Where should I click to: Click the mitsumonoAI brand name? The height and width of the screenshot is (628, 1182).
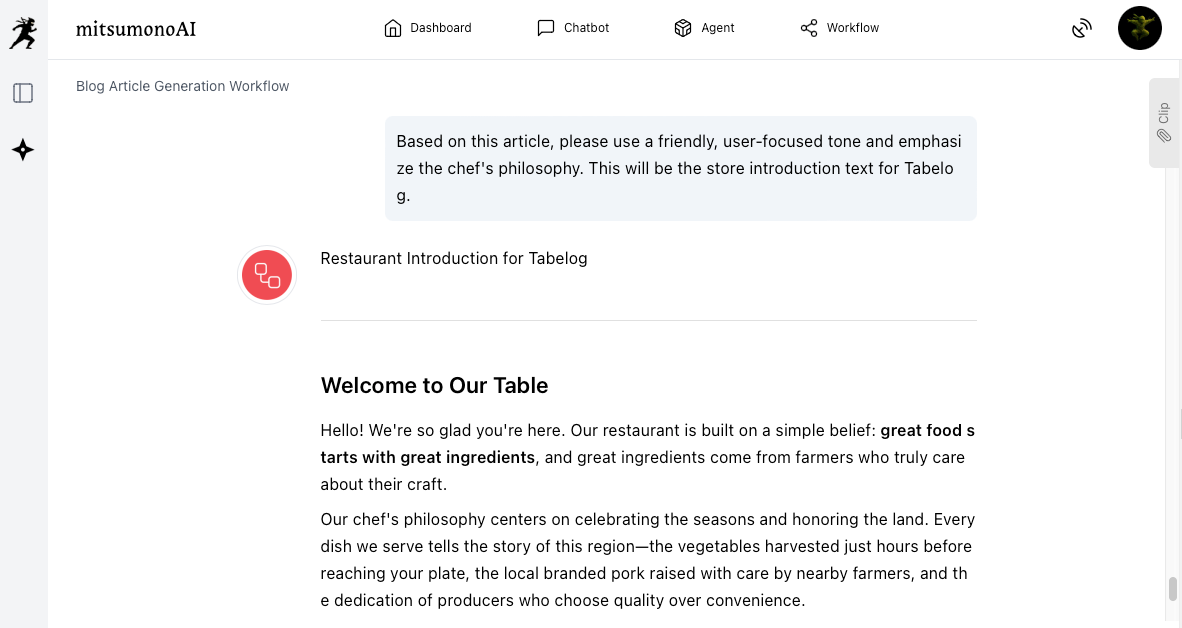[x=136, y=29]
